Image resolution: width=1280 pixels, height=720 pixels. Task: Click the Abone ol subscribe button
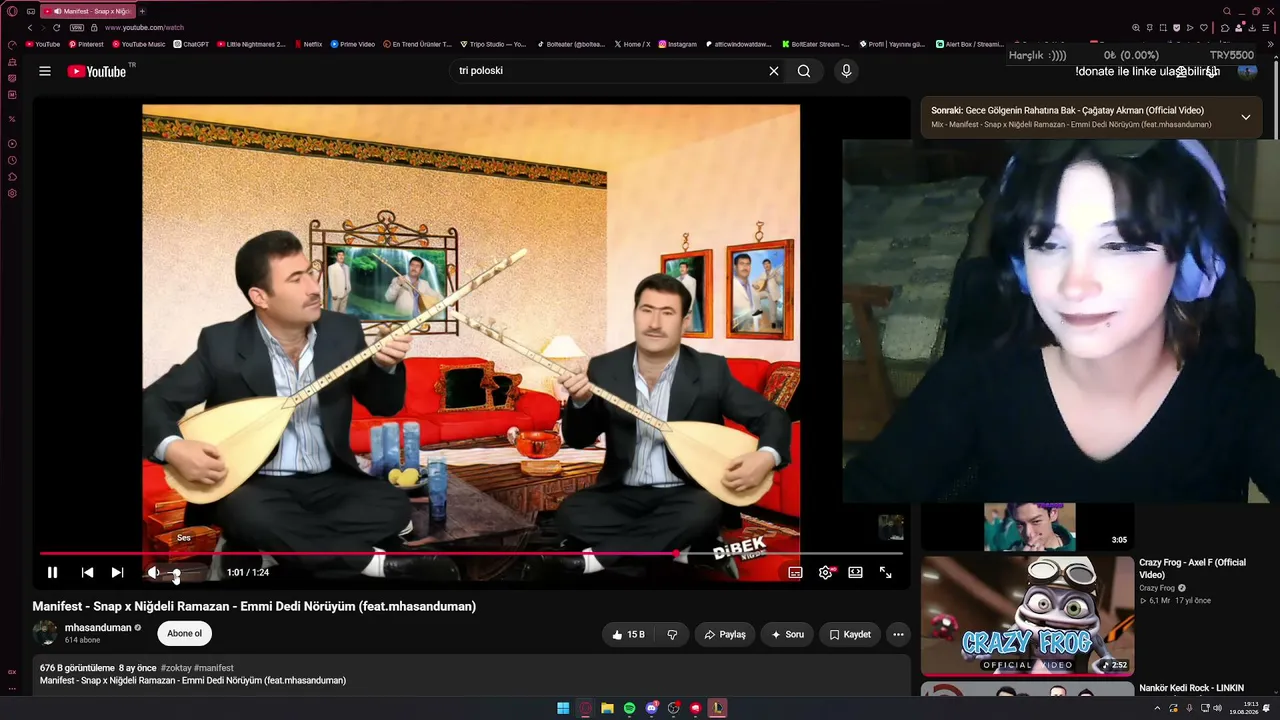[x=184, y=633]
